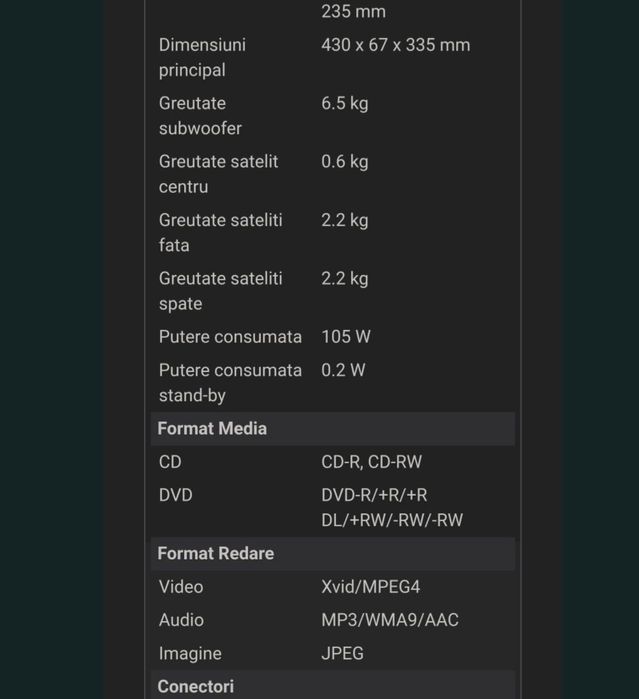Click the Greutate satelit centru label
This screenshot has height=699, width=639.
[x=218, y=173]
